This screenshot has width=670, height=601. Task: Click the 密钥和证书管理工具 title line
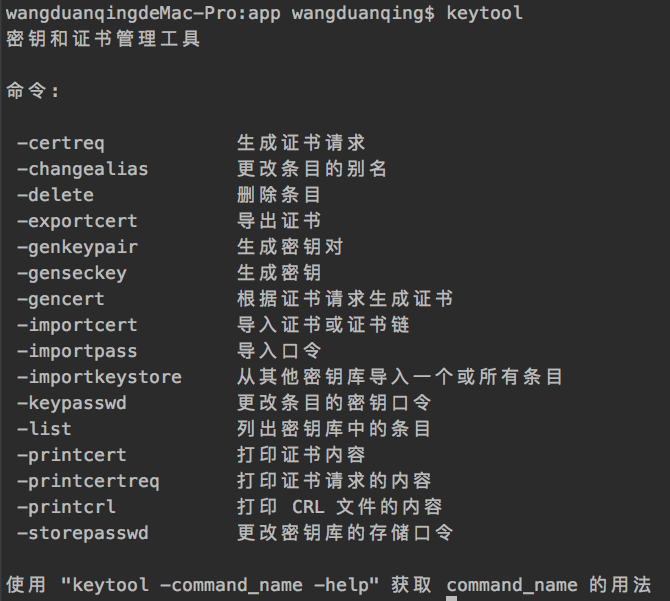pos(103,39)
